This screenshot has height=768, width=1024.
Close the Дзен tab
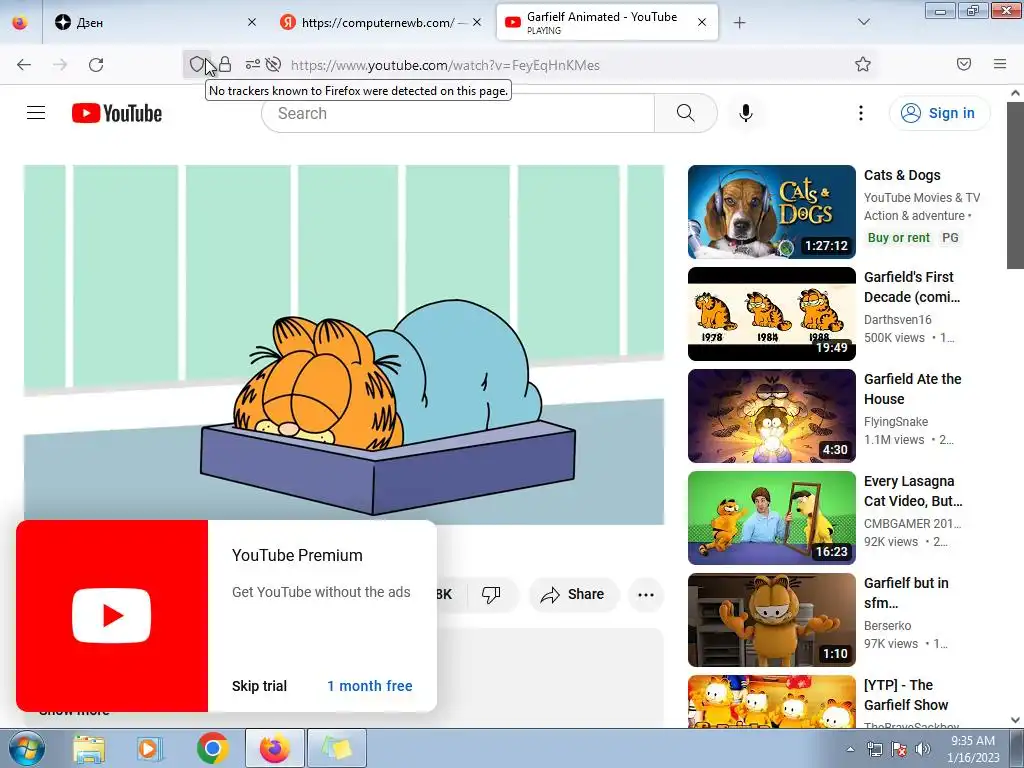point(252,22)
